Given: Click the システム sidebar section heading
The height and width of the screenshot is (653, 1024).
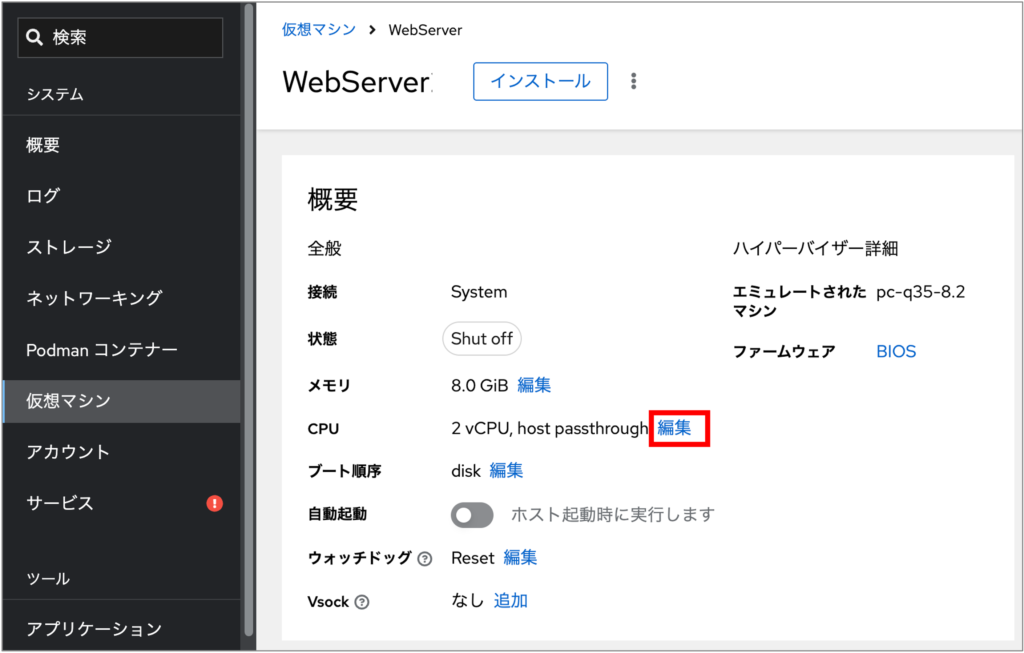Looking at the screenshot, I should (x=55, y=94).
